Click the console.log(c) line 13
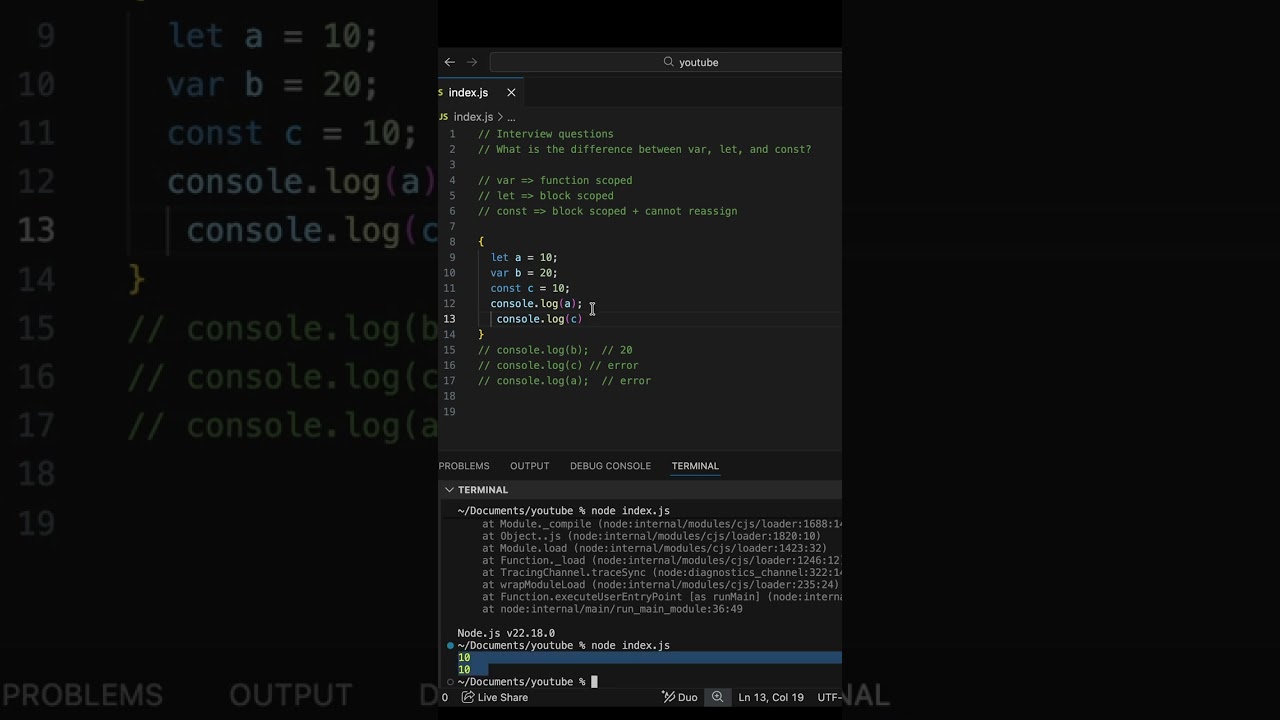This screenshot has width=1280, height=720. tap(539, 319)
